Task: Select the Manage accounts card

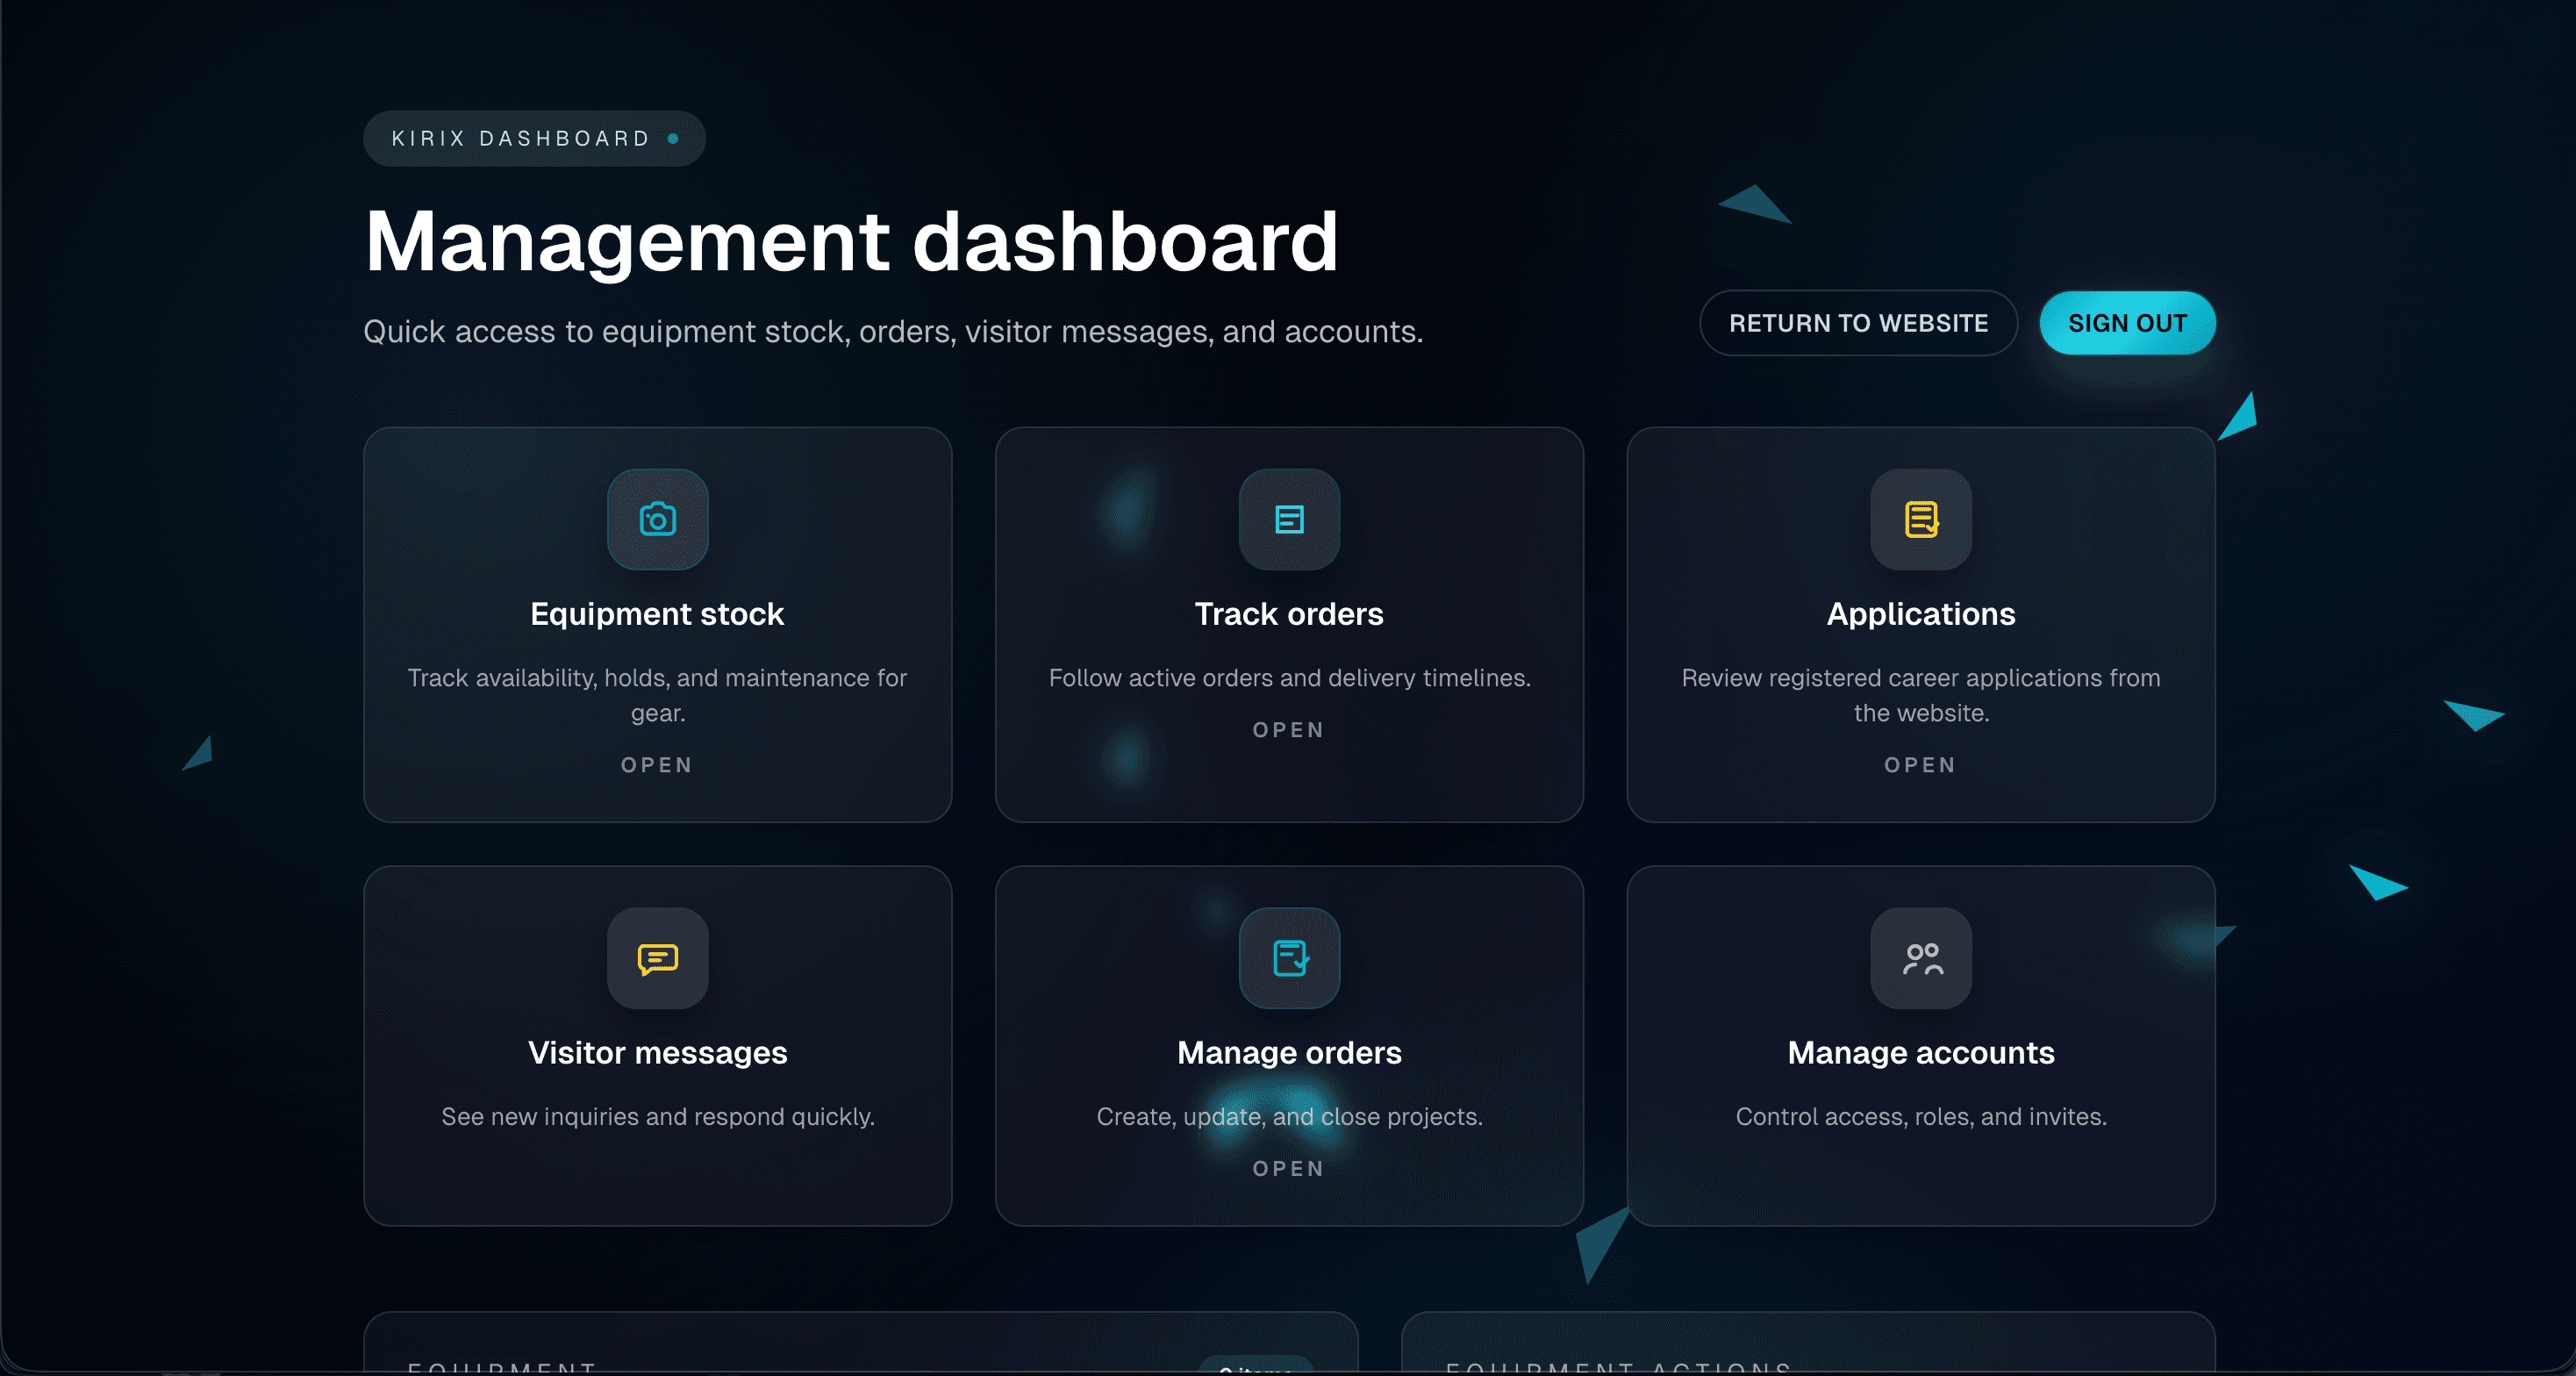Action: pyautogui.click(x=1920, y=1048)
